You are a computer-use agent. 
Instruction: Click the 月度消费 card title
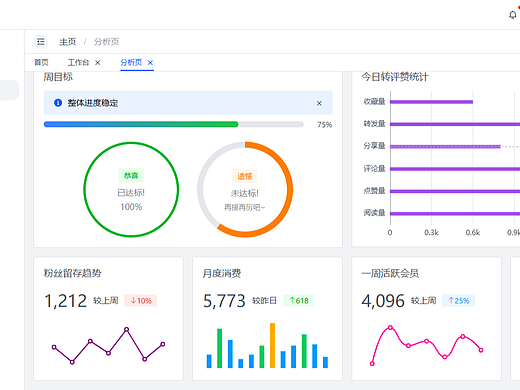(222, 273)
